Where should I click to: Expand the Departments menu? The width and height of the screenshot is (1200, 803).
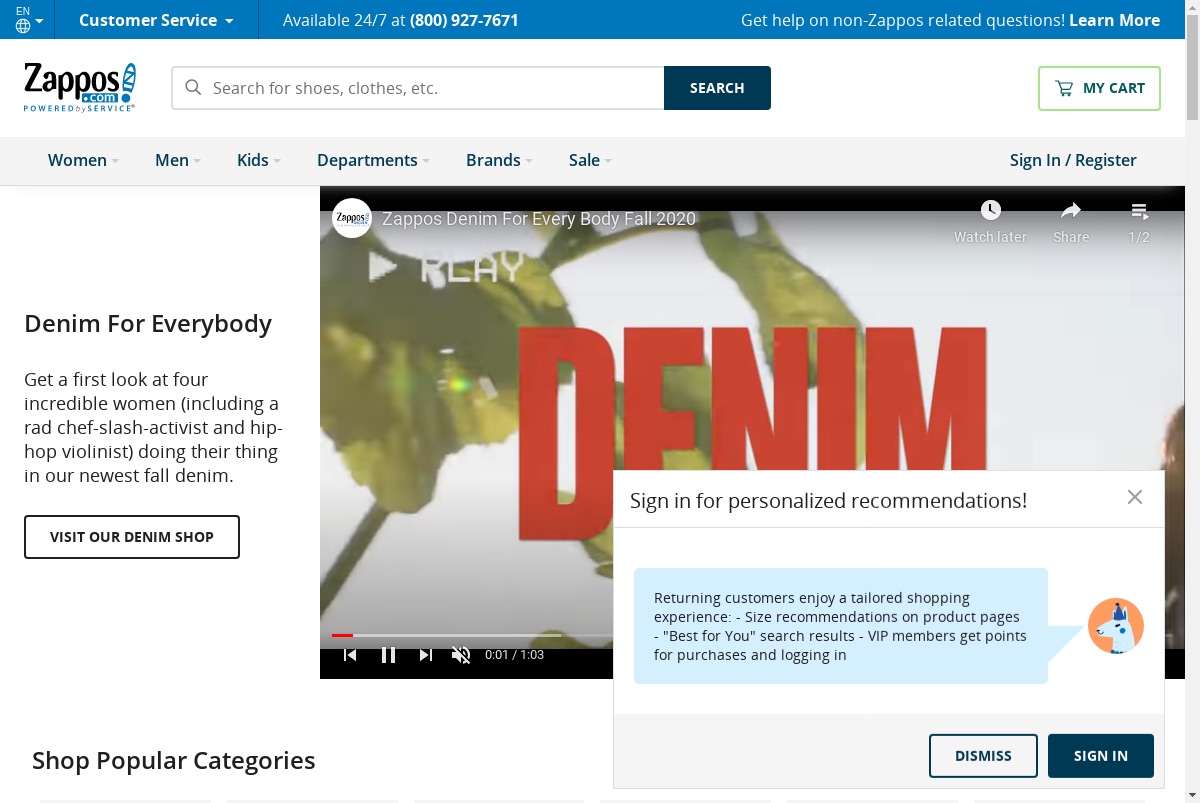pyautogui.click(x=373, y=160)
